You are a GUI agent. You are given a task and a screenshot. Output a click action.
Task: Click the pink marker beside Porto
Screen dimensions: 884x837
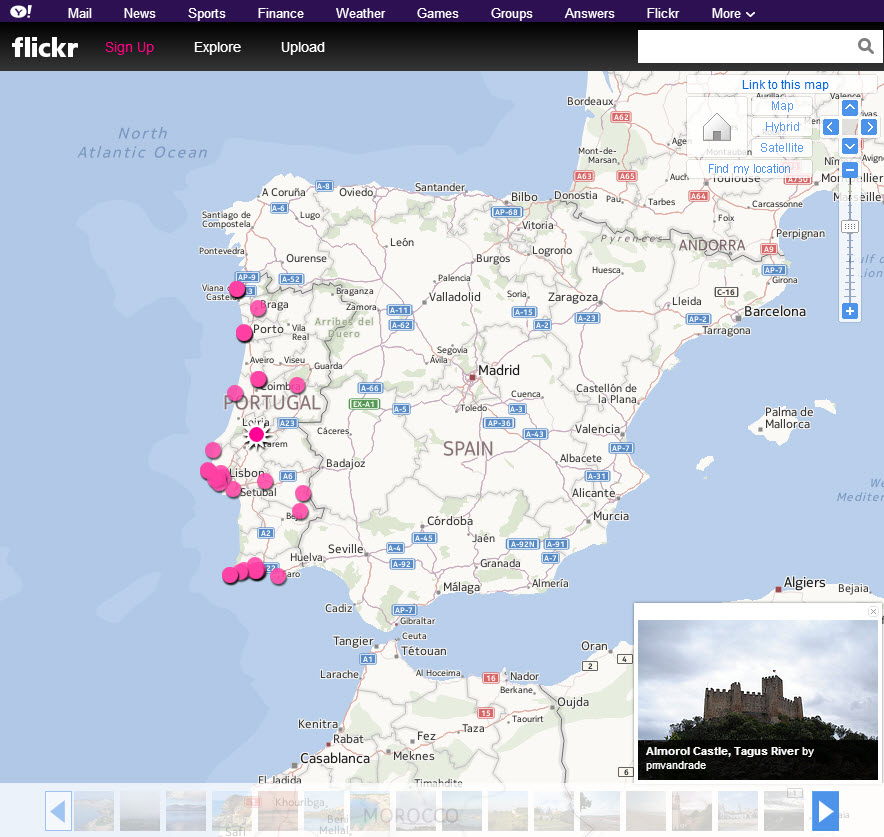pos(244,333)
